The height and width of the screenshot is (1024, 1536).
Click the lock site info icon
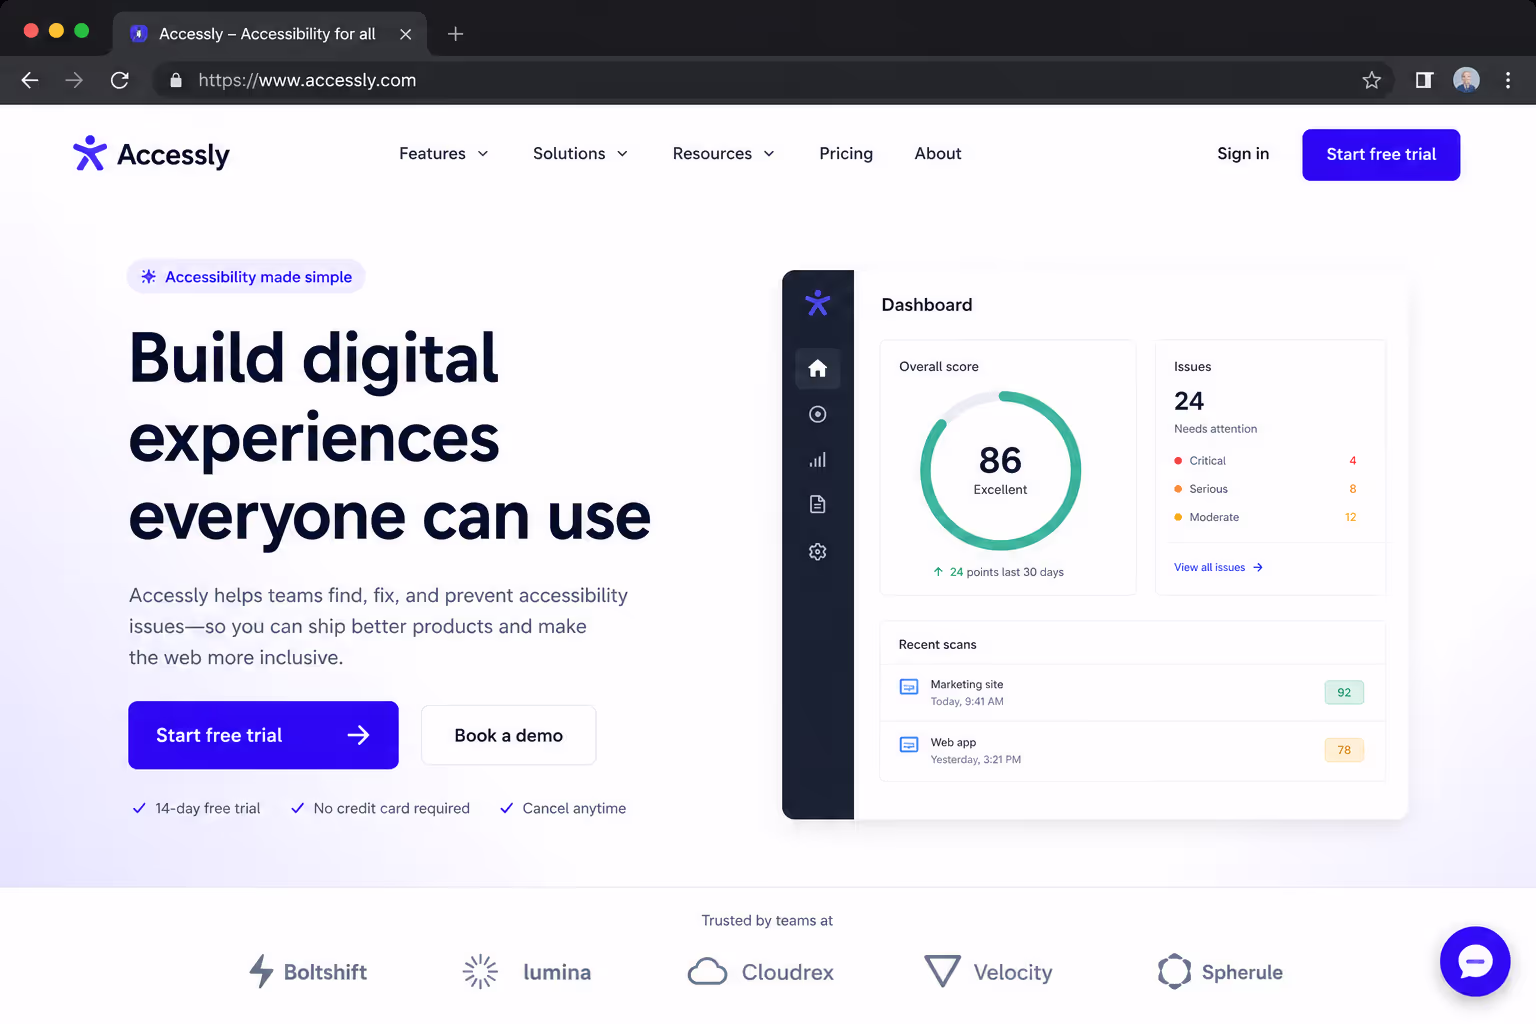click(176, 80)
